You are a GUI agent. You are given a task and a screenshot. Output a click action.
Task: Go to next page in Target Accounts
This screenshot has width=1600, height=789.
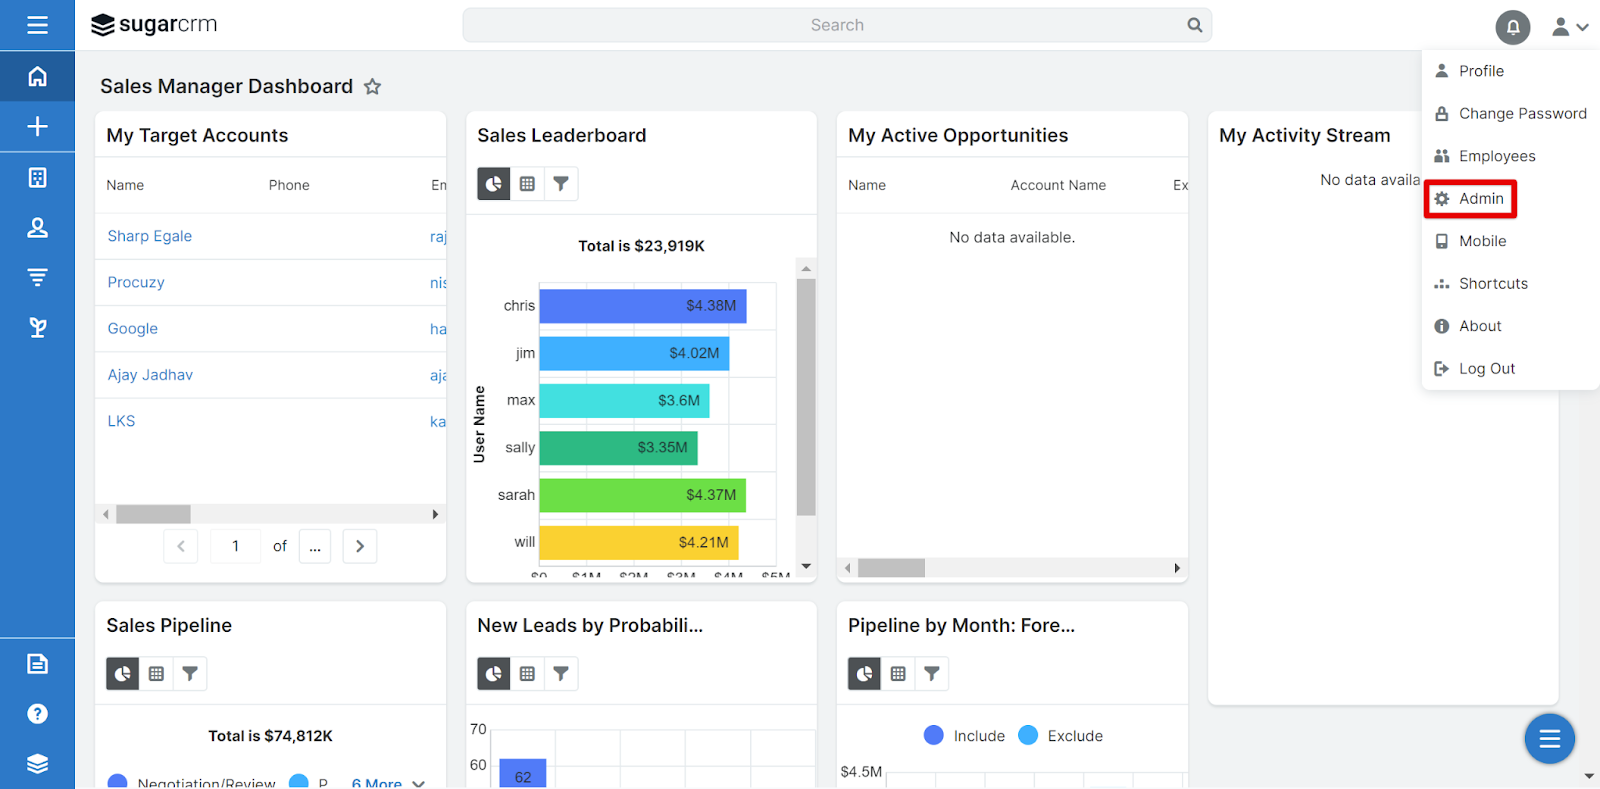point(360,546)
